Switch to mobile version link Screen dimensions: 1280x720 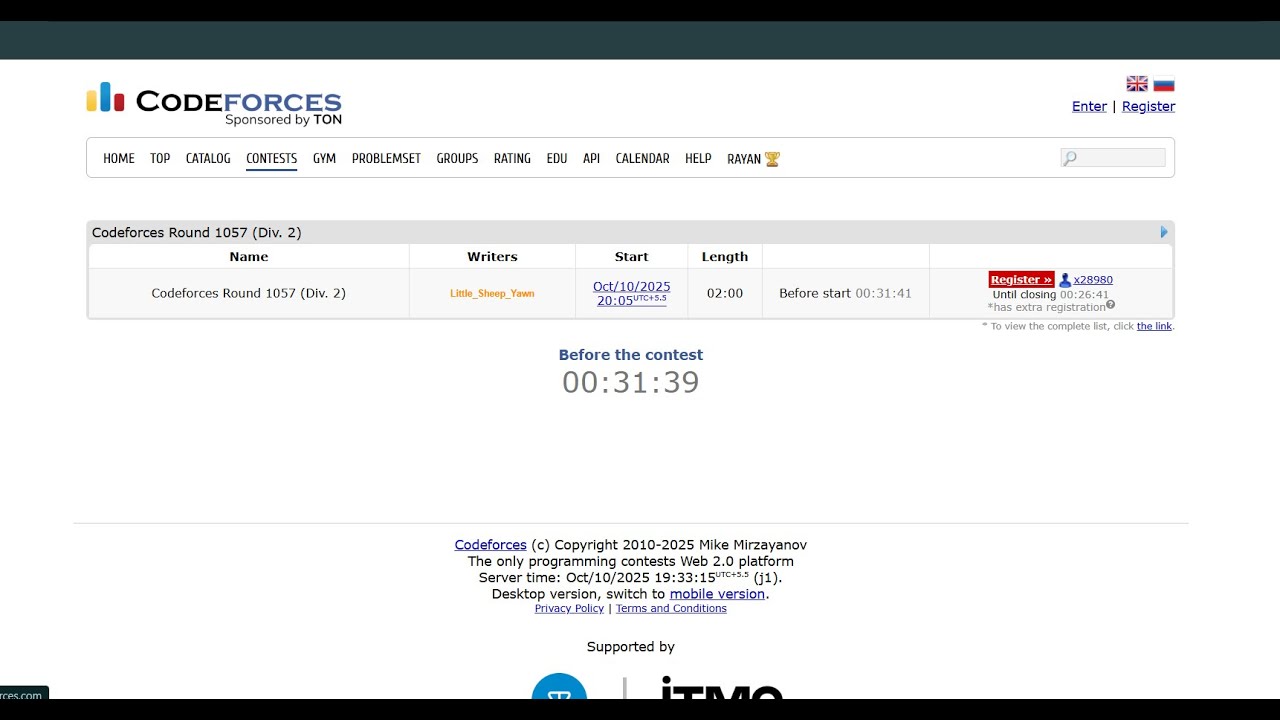[718, 594]
